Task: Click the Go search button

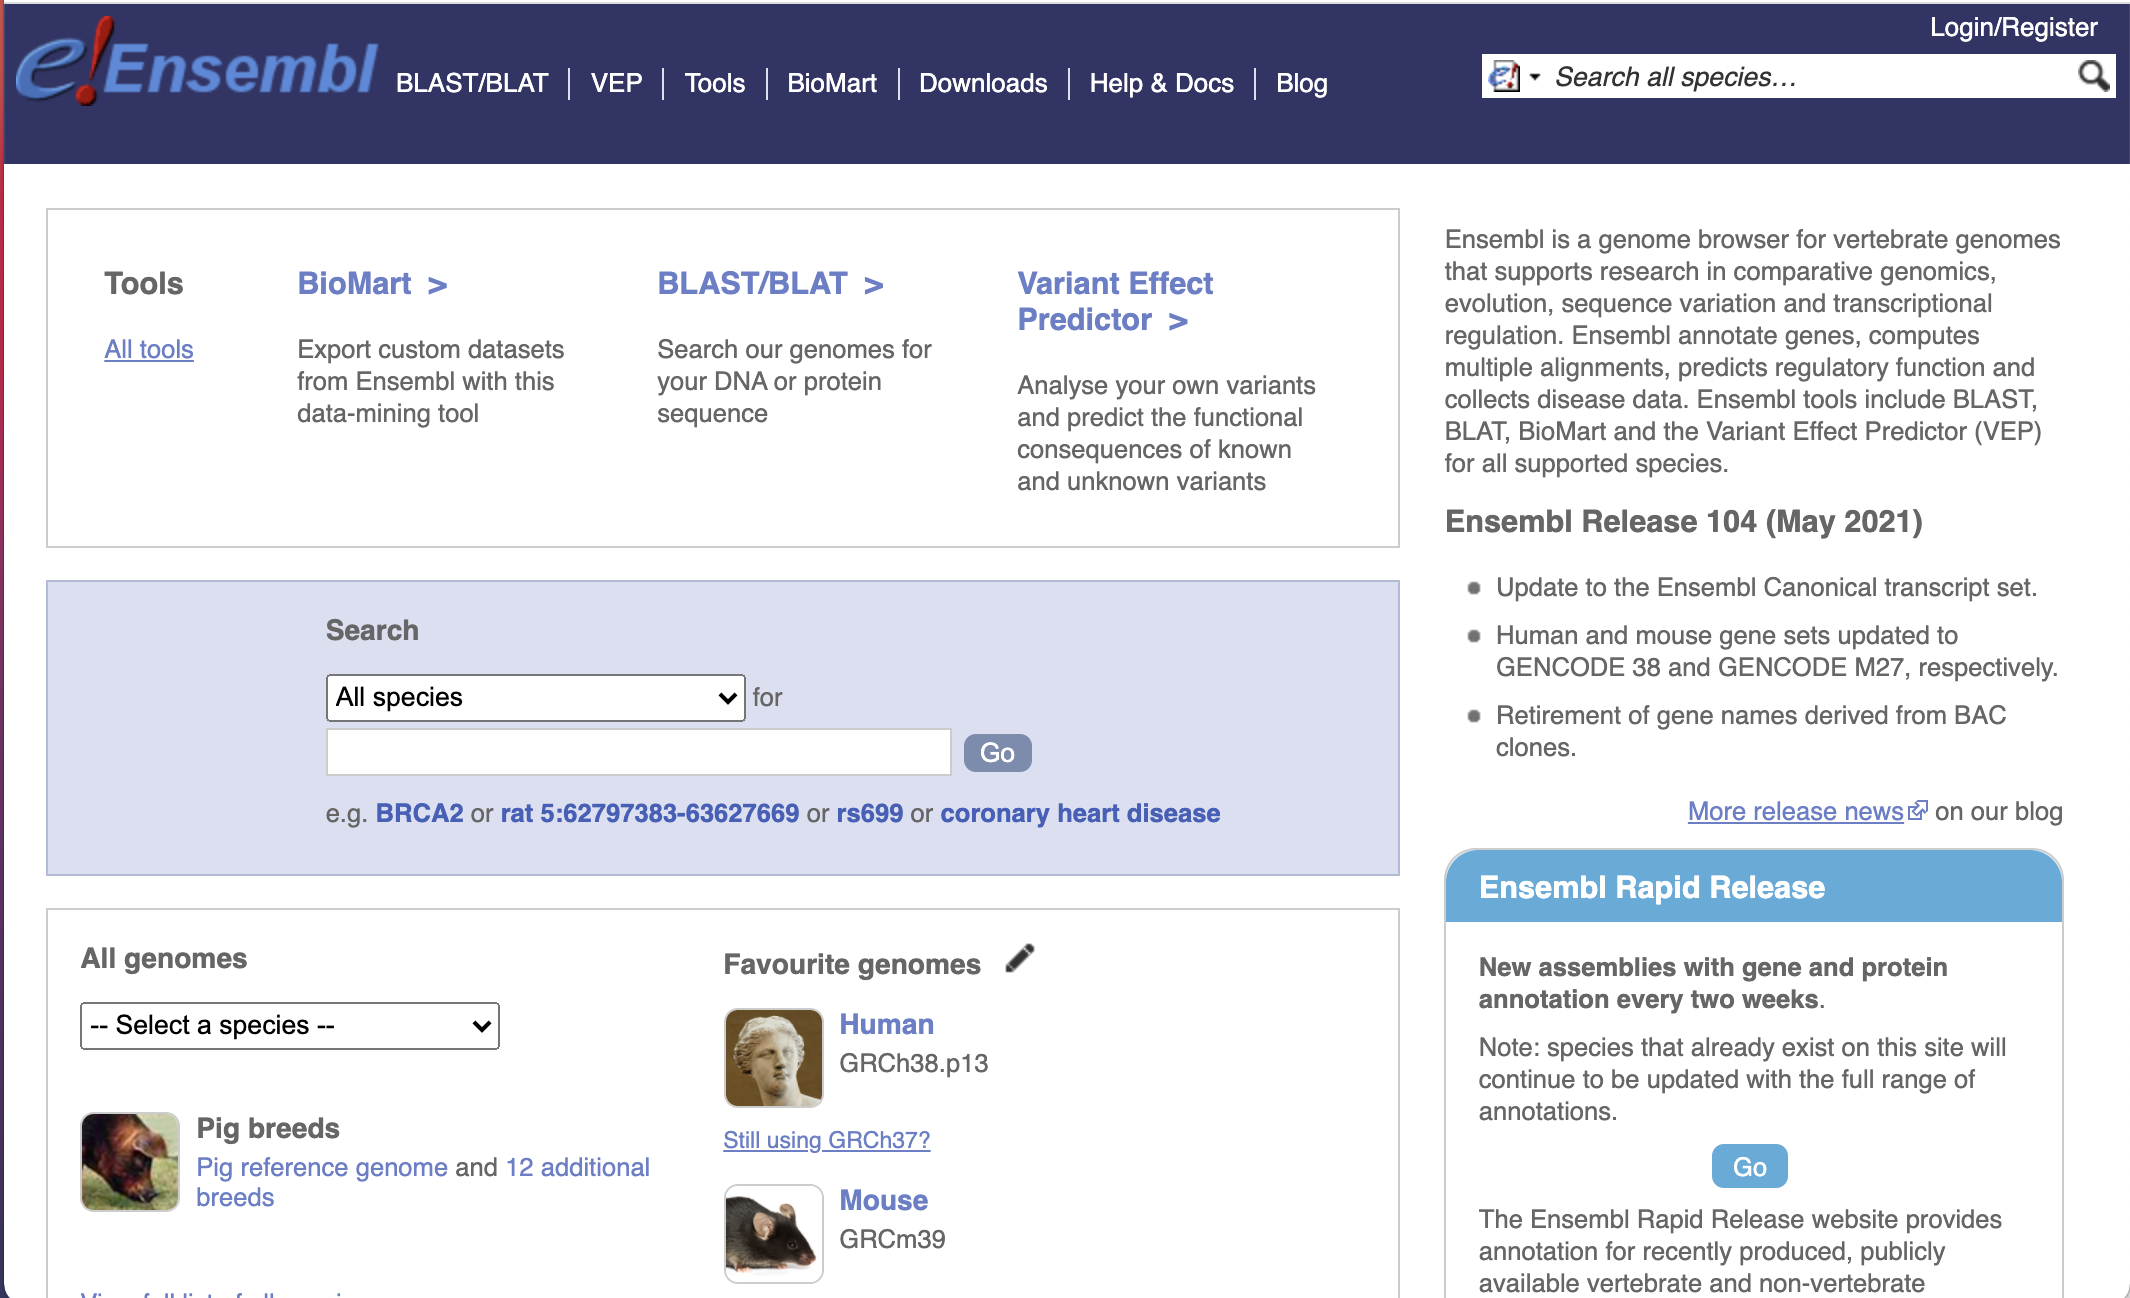Action: [x=997, y=750]
